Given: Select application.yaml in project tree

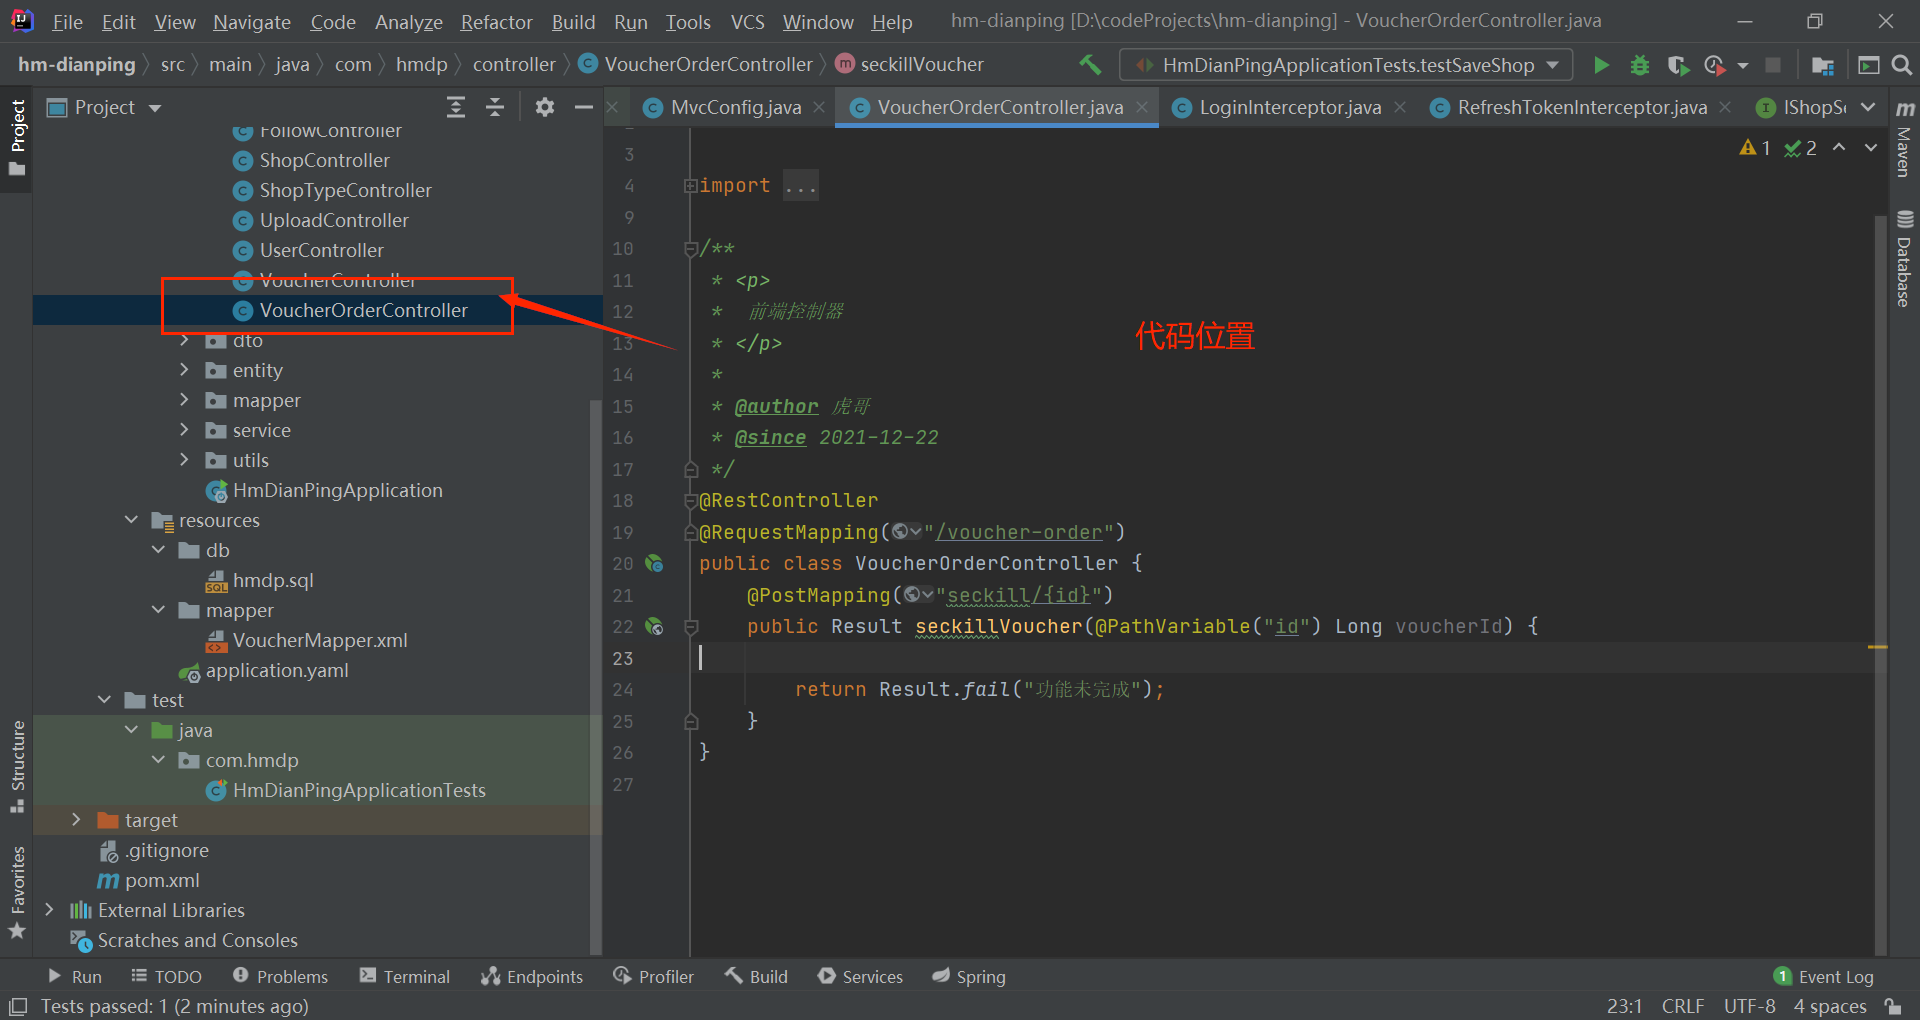Looking at the screenshot, I should coord(277,671).
